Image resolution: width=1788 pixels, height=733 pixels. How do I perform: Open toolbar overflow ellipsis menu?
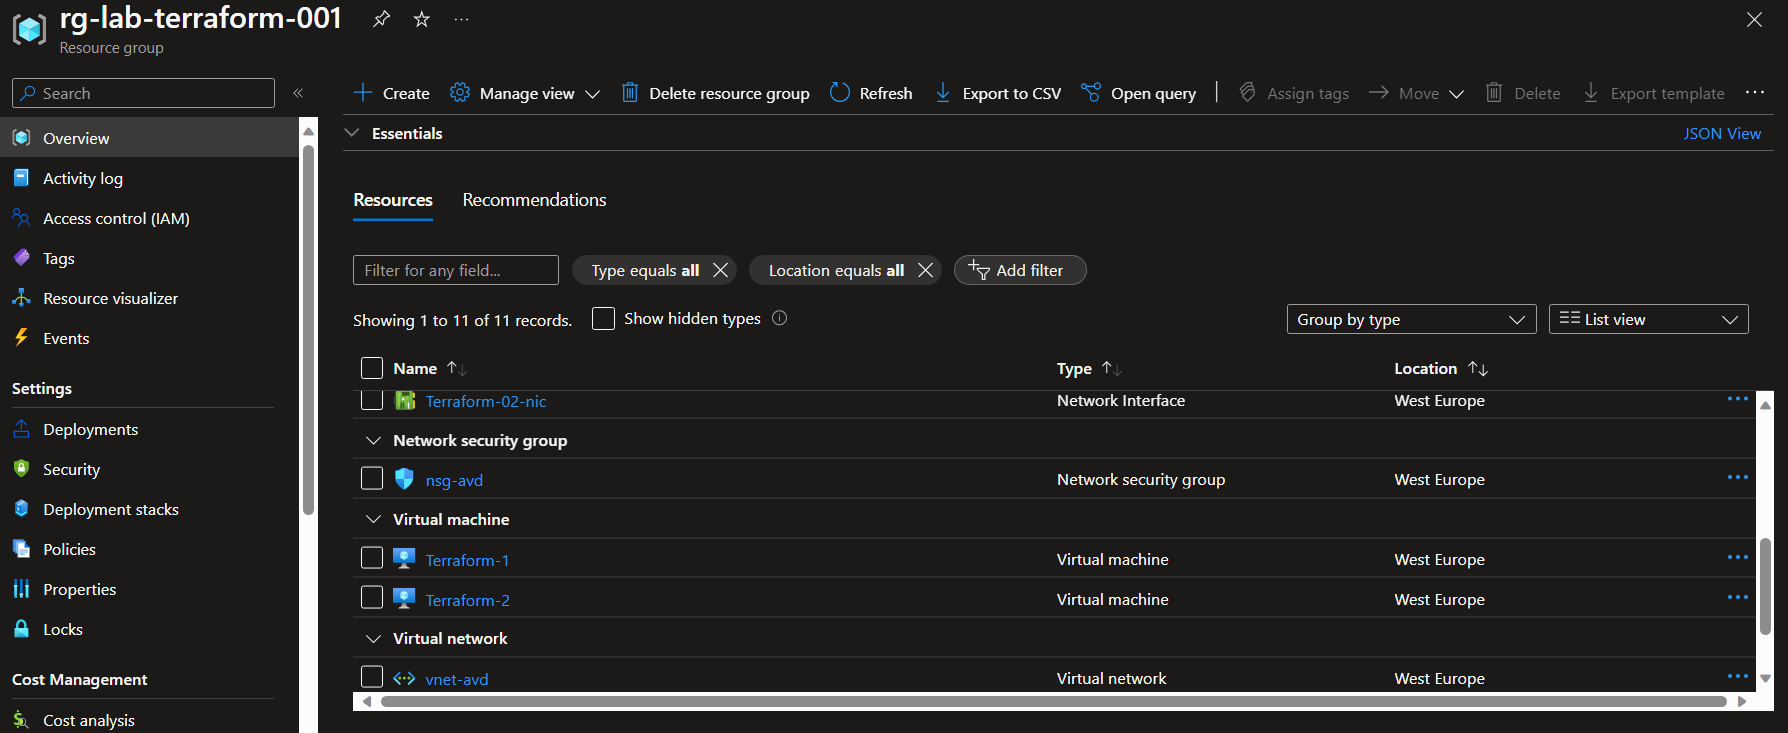[x=1755, y=92]
